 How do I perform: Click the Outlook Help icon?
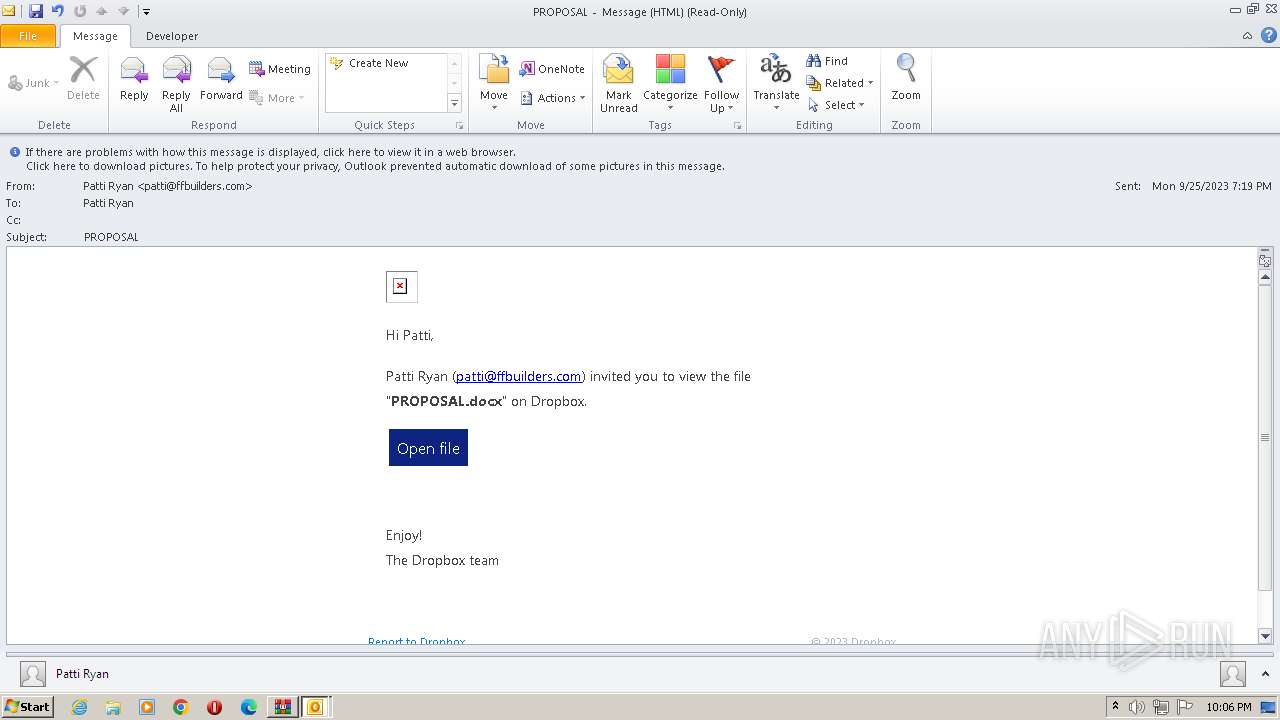click(x=1269, y=35)
